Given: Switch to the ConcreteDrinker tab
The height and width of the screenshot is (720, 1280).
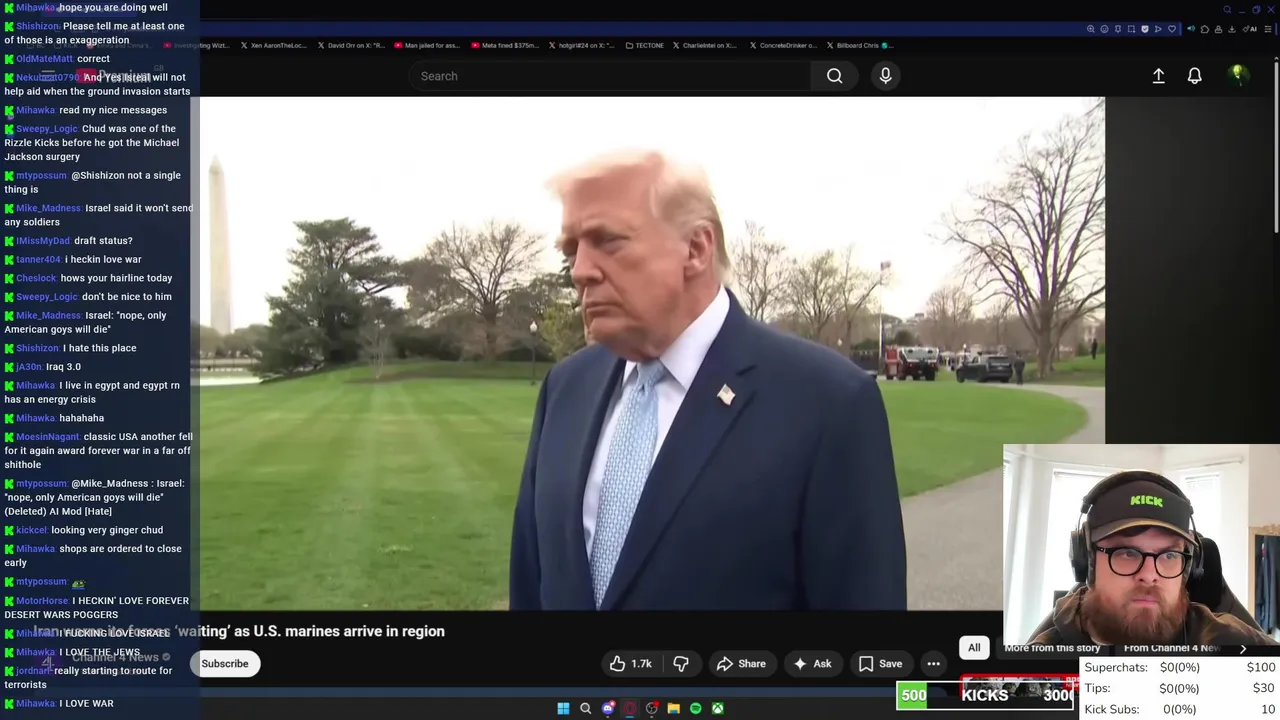Looking at the screenshot, I should pyautogui.click(x=782, y=45).
